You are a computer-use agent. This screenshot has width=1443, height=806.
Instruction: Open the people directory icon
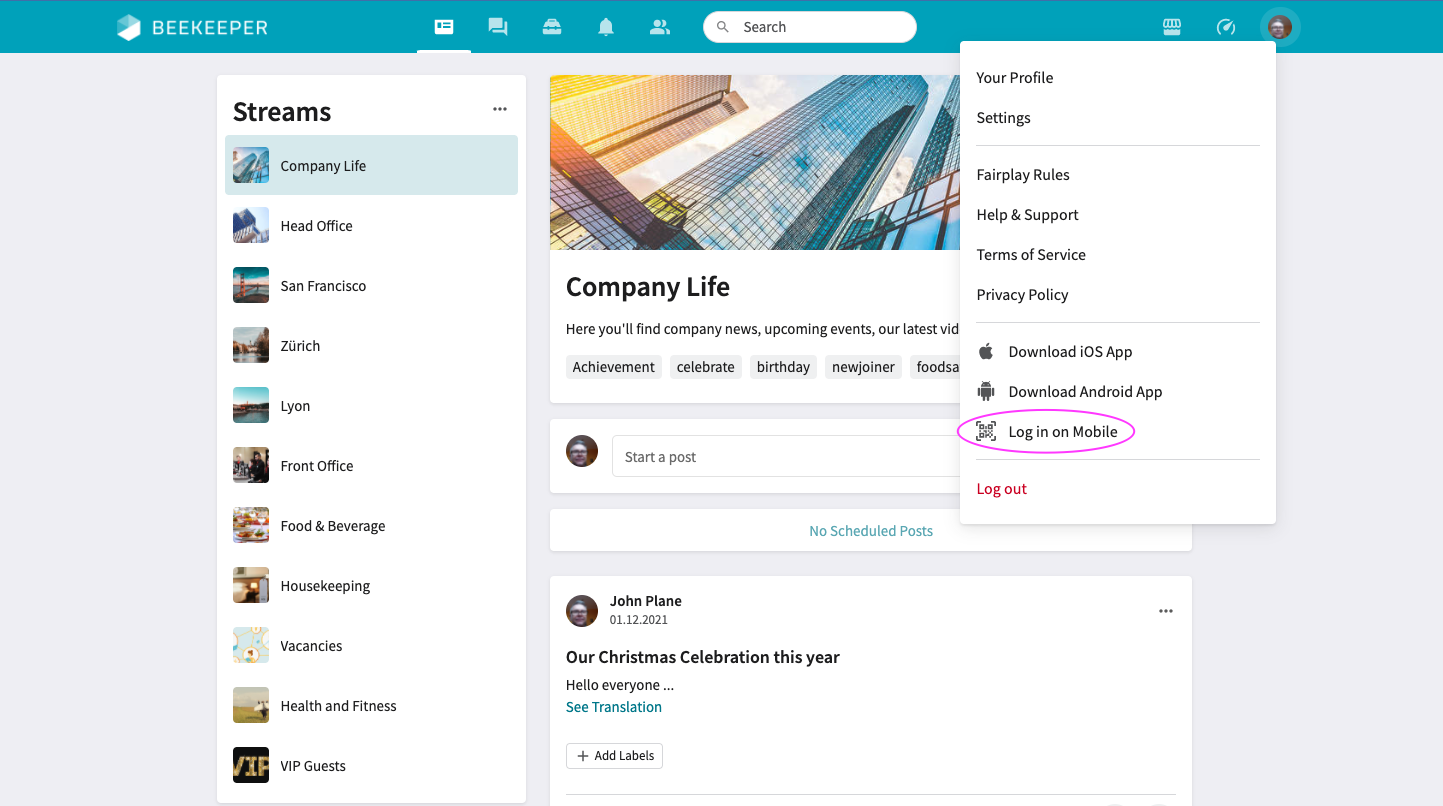pos(660,27)
